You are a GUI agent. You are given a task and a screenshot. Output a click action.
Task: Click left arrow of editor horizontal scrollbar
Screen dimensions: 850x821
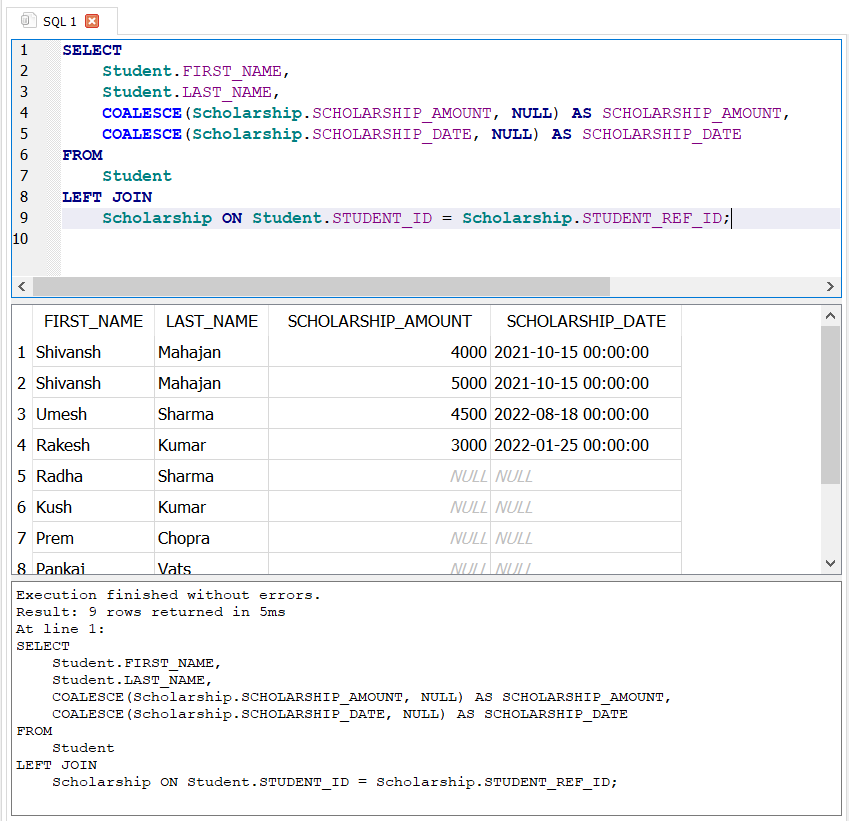[x=22, y=286]
